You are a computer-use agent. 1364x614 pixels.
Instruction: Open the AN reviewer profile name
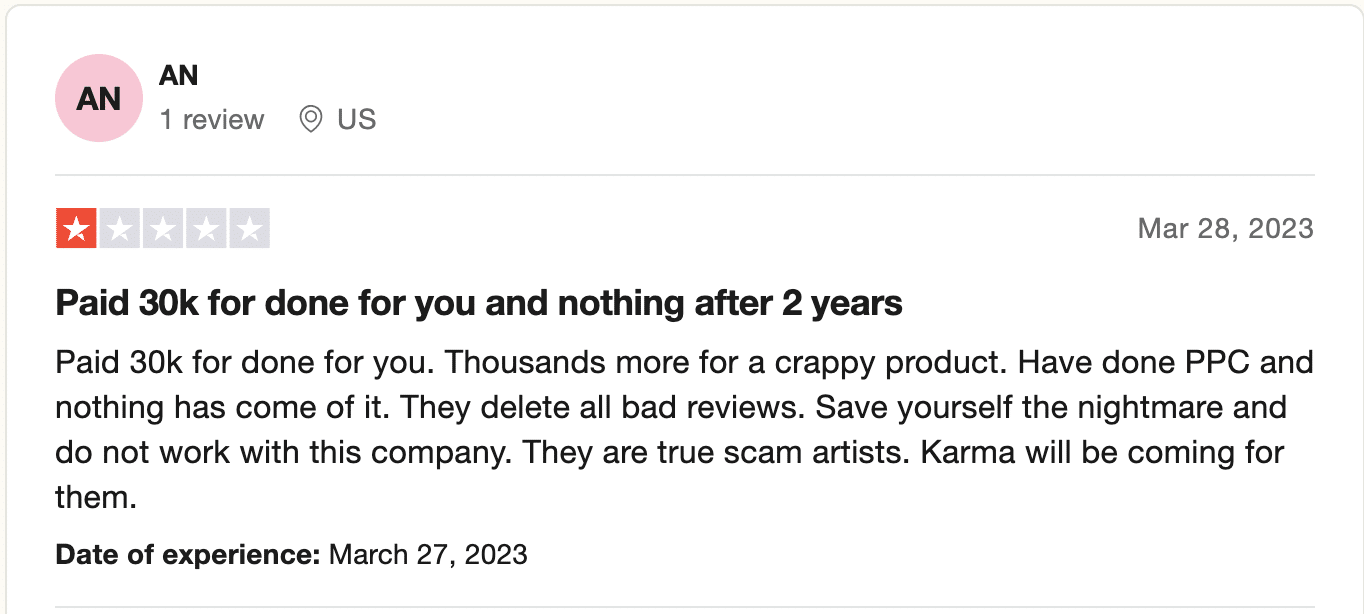click(x=179, y=75)
